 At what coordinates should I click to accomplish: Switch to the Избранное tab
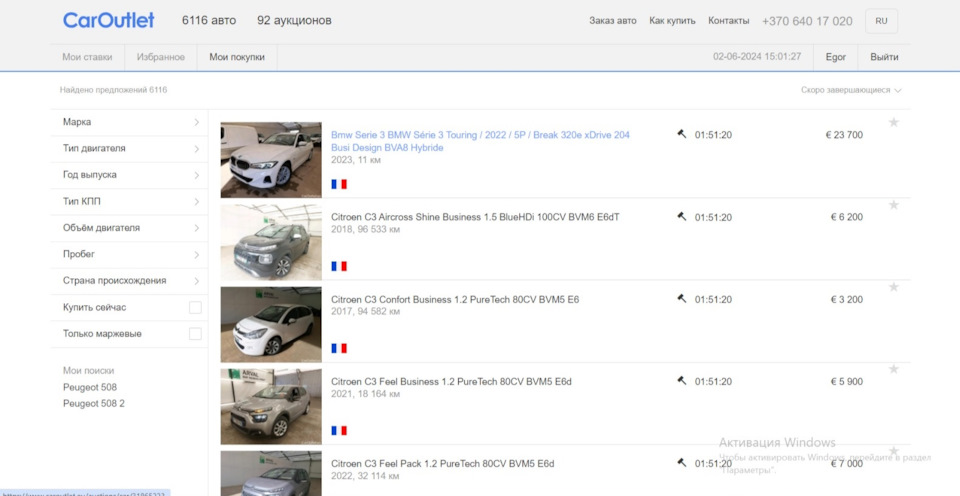click(x=161, y=57)
